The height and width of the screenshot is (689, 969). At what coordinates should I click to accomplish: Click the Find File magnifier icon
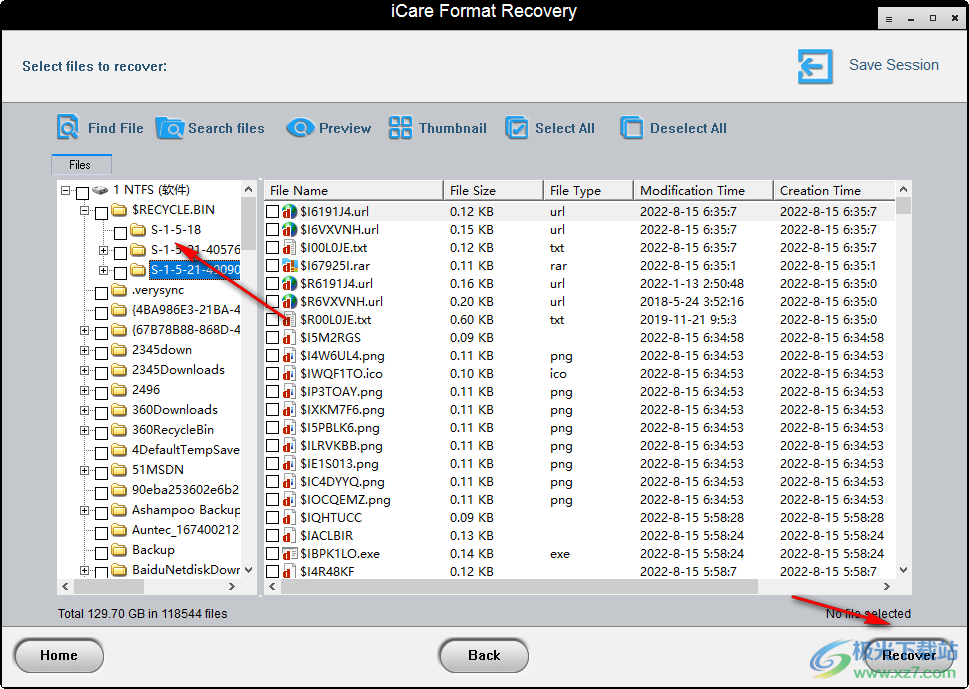pos(67,127)
